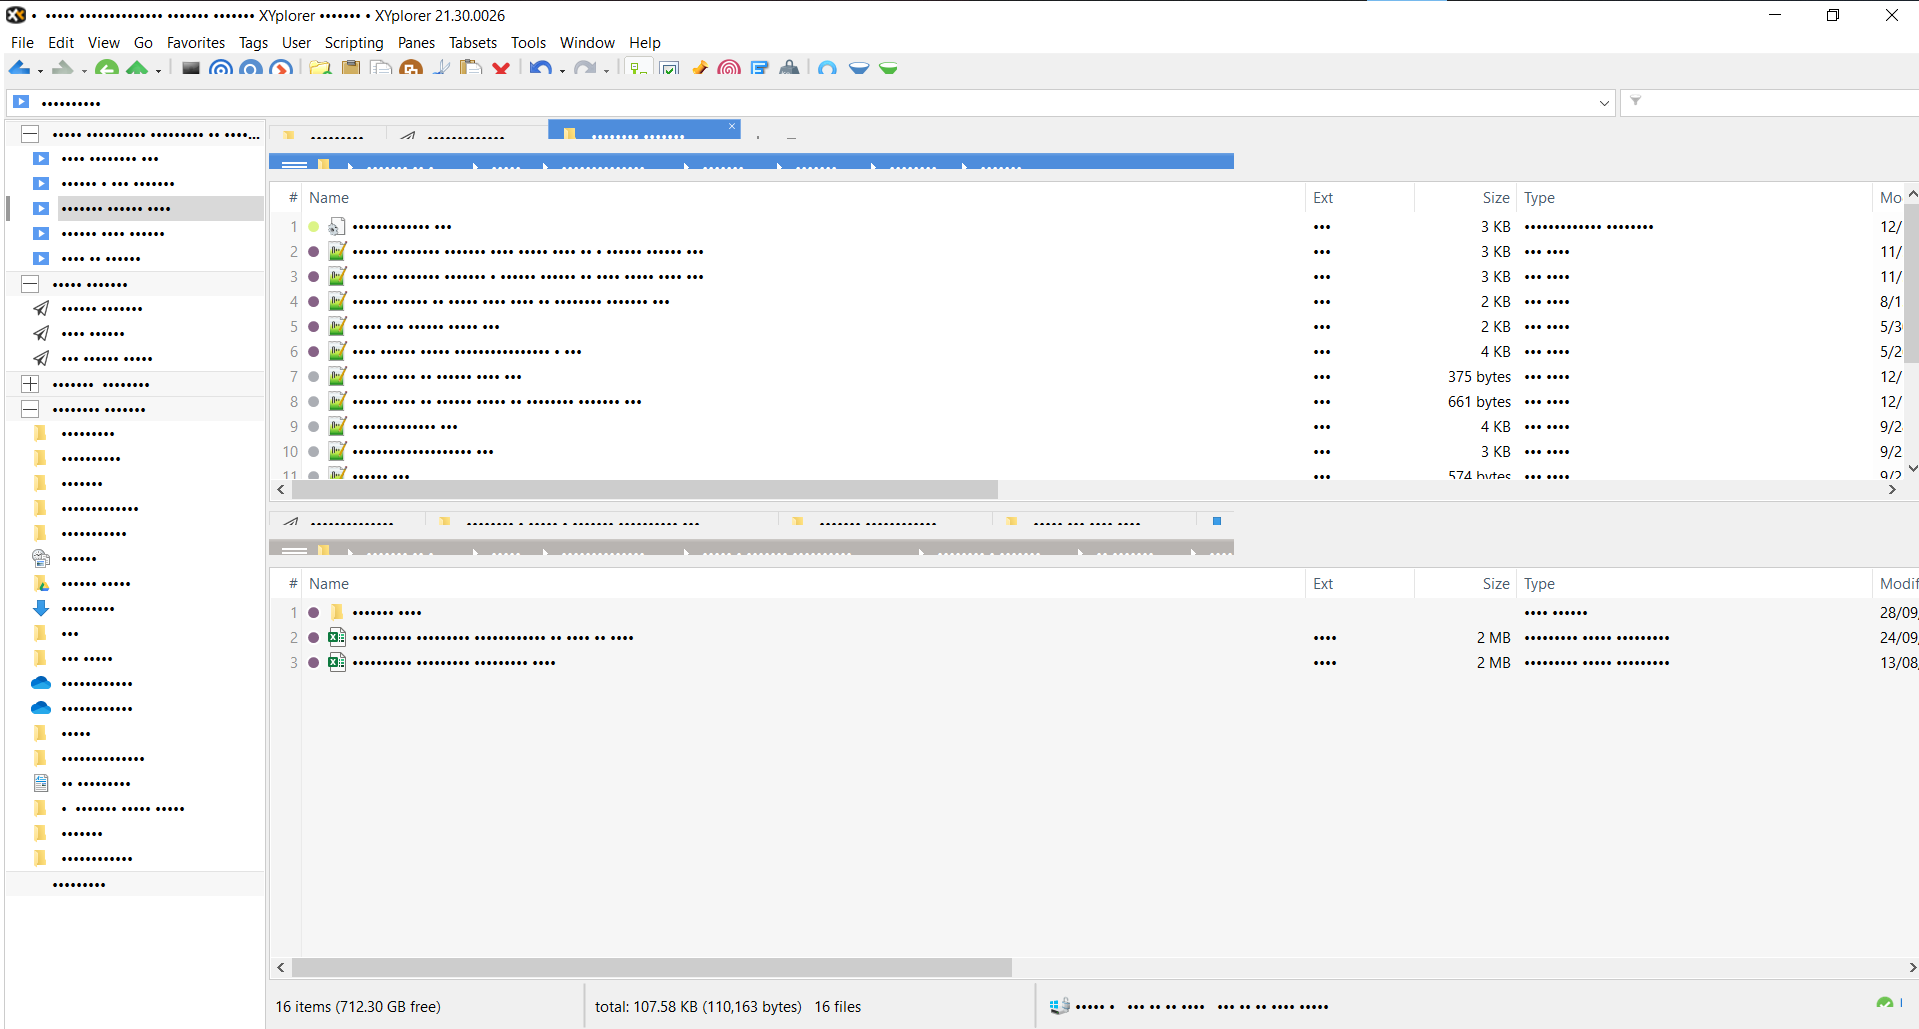
Task: Open the Hotlist spiral toolbar icon
Action: tap(729, 68)
